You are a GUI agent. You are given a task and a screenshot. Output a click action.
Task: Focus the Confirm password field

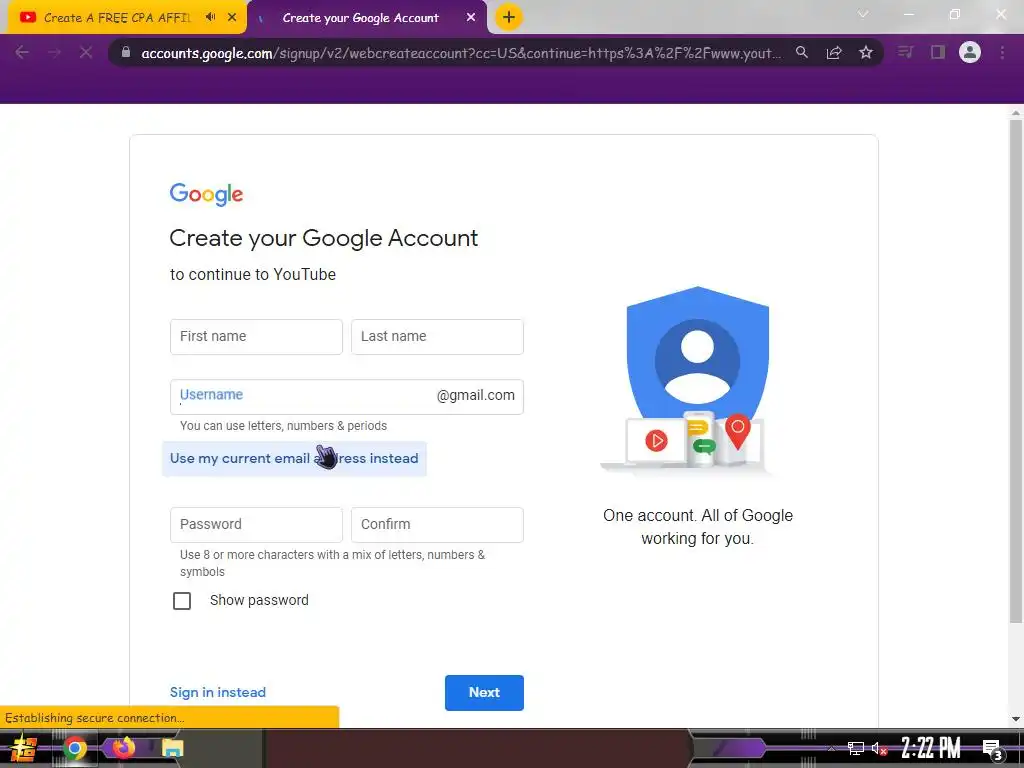click(x=437, y=525)
